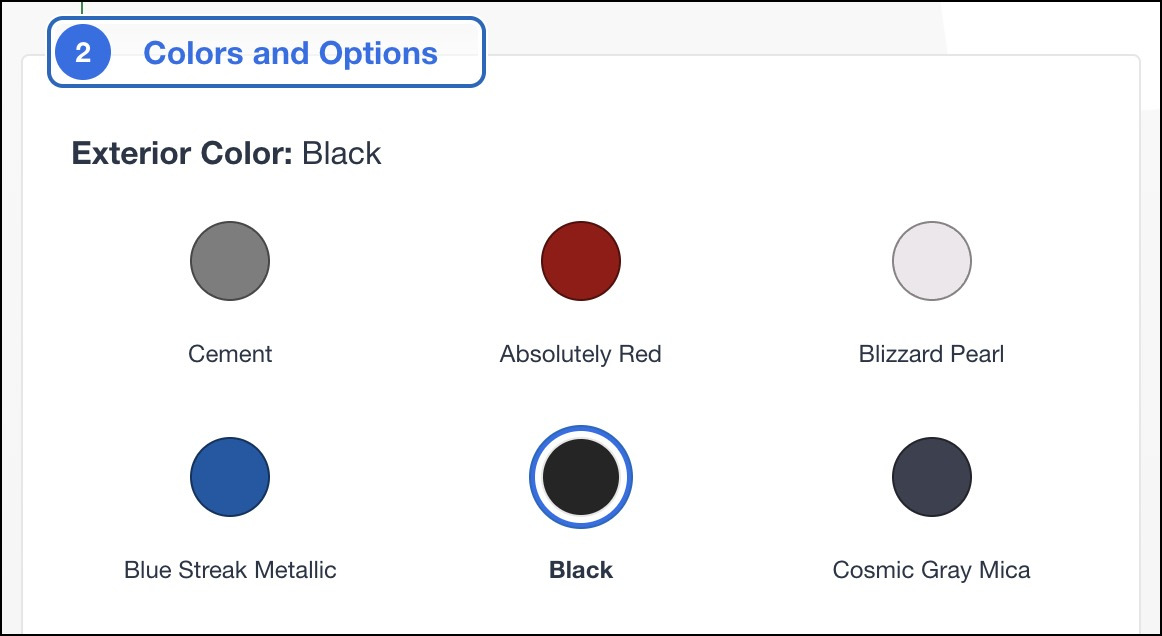Click the "Absolutely Red" name label
Viewport: 1162px width, 636px height.
coord(581,354)
